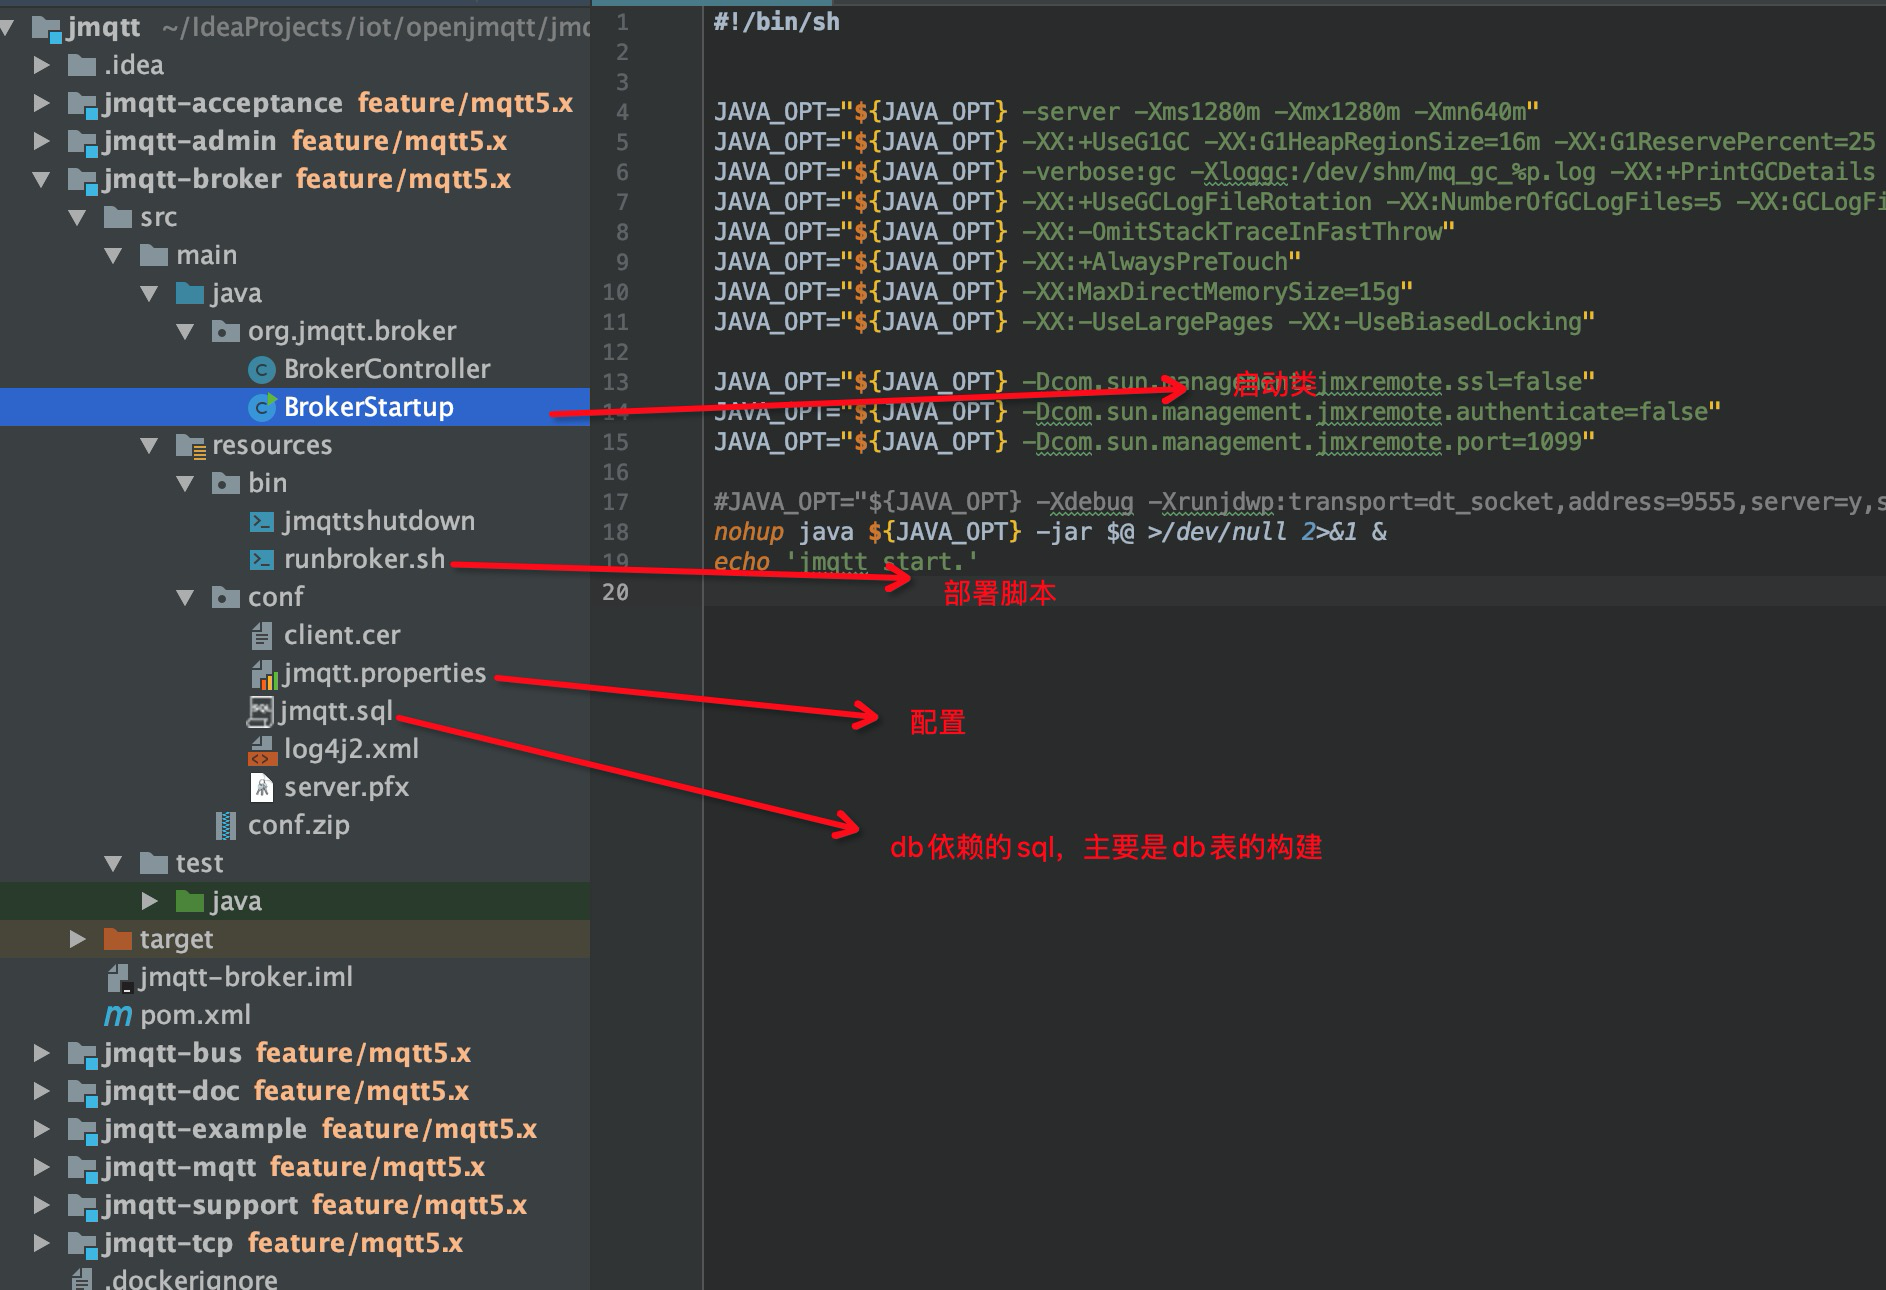Image resolution: width=1886 pixels, height=1290 pixels.
Task: Click the blue main java source folder icon
Action: (x=190, y=294)
